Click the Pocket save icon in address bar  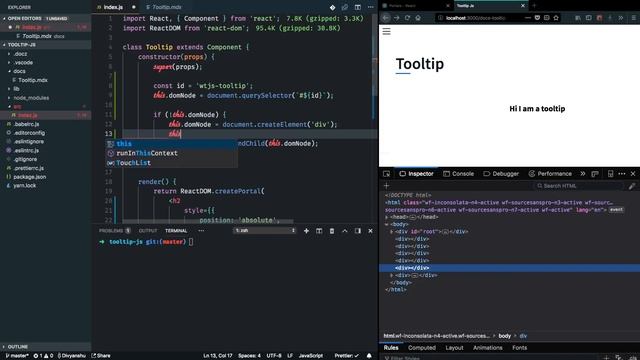coord(537,18)
